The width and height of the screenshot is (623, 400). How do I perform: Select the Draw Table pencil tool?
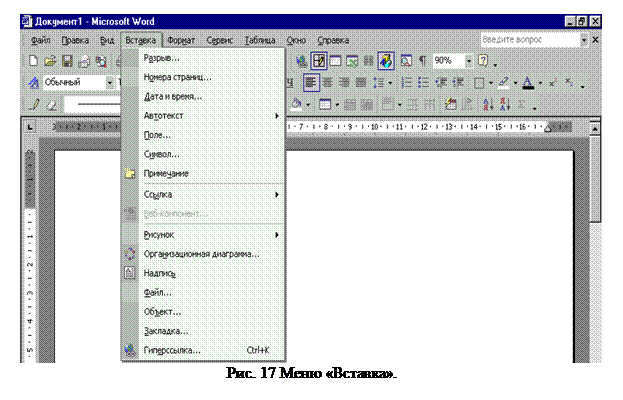(34, 105)
